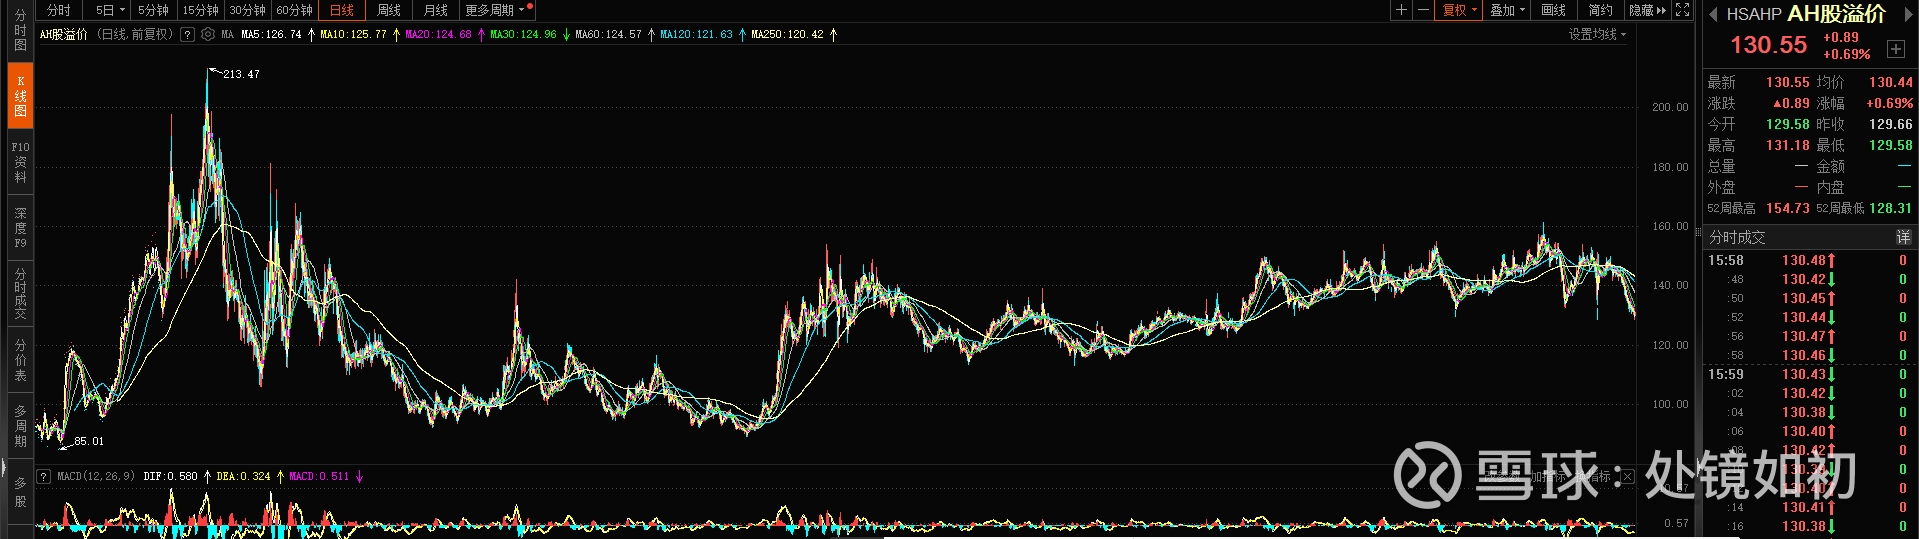
Task: Click the MA30:124.96 indicator label
Action: click(523, 34)
